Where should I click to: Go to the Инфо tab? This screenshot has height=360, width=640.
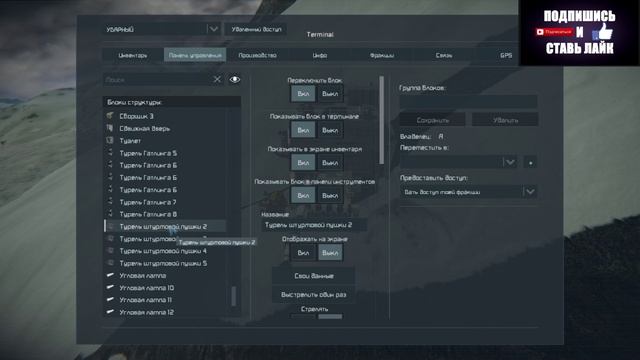pos(320,55)
